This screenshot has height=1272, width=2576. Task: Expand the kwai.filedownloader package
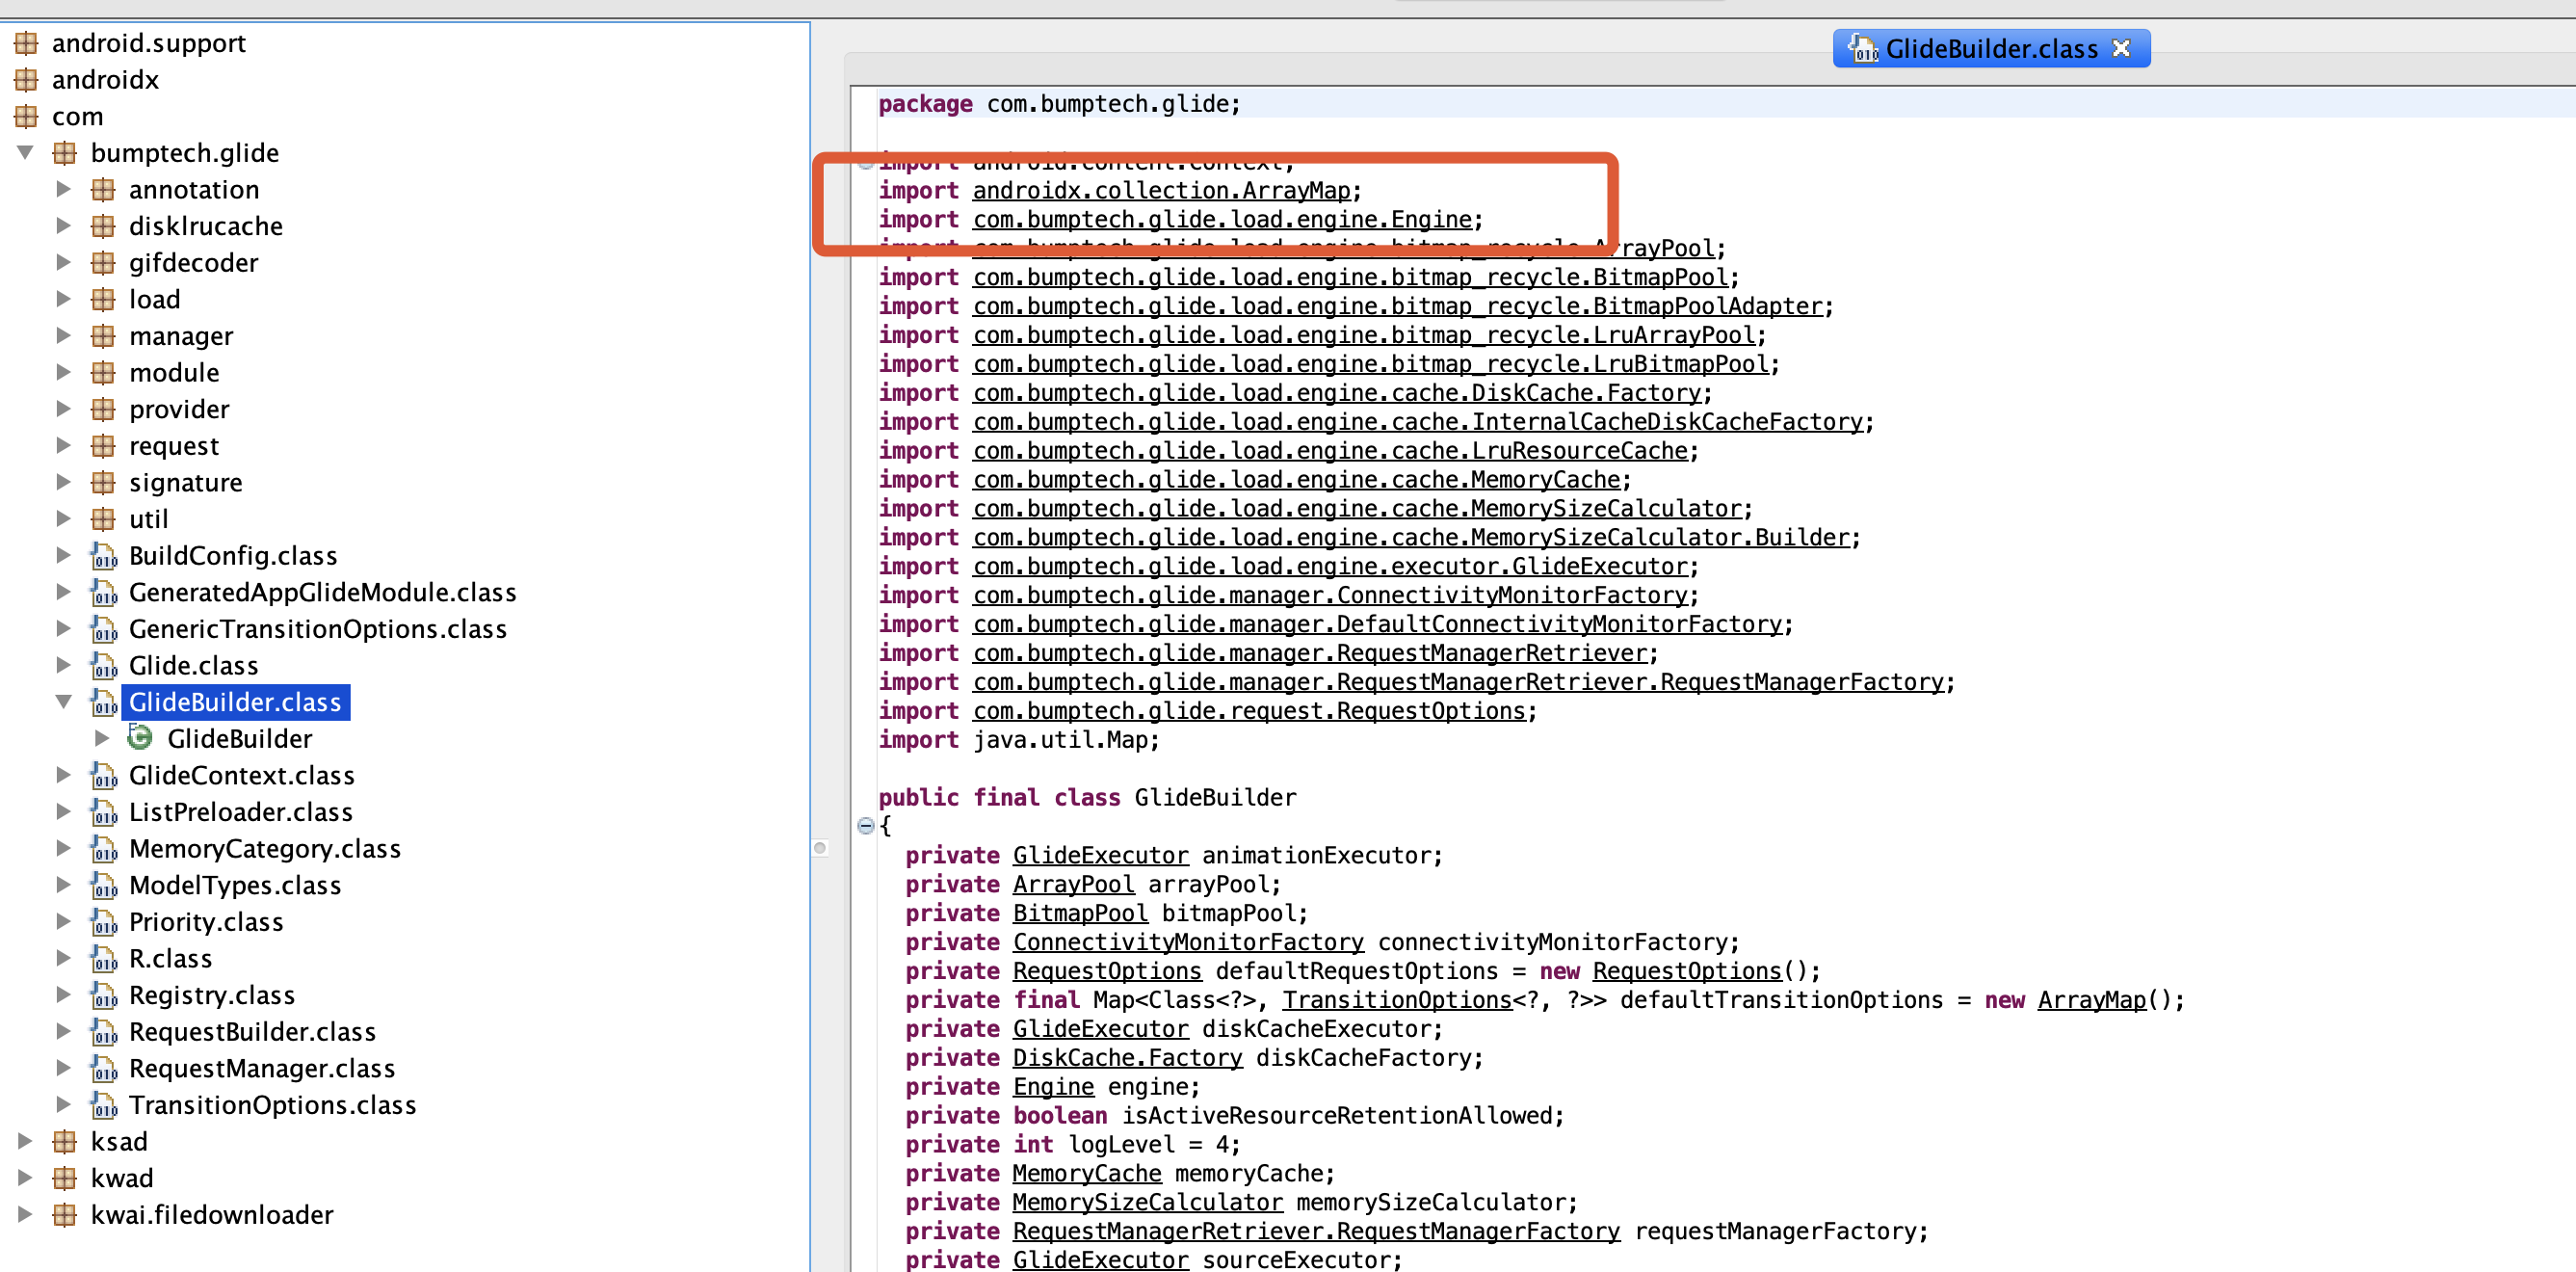click(26, 1214)
